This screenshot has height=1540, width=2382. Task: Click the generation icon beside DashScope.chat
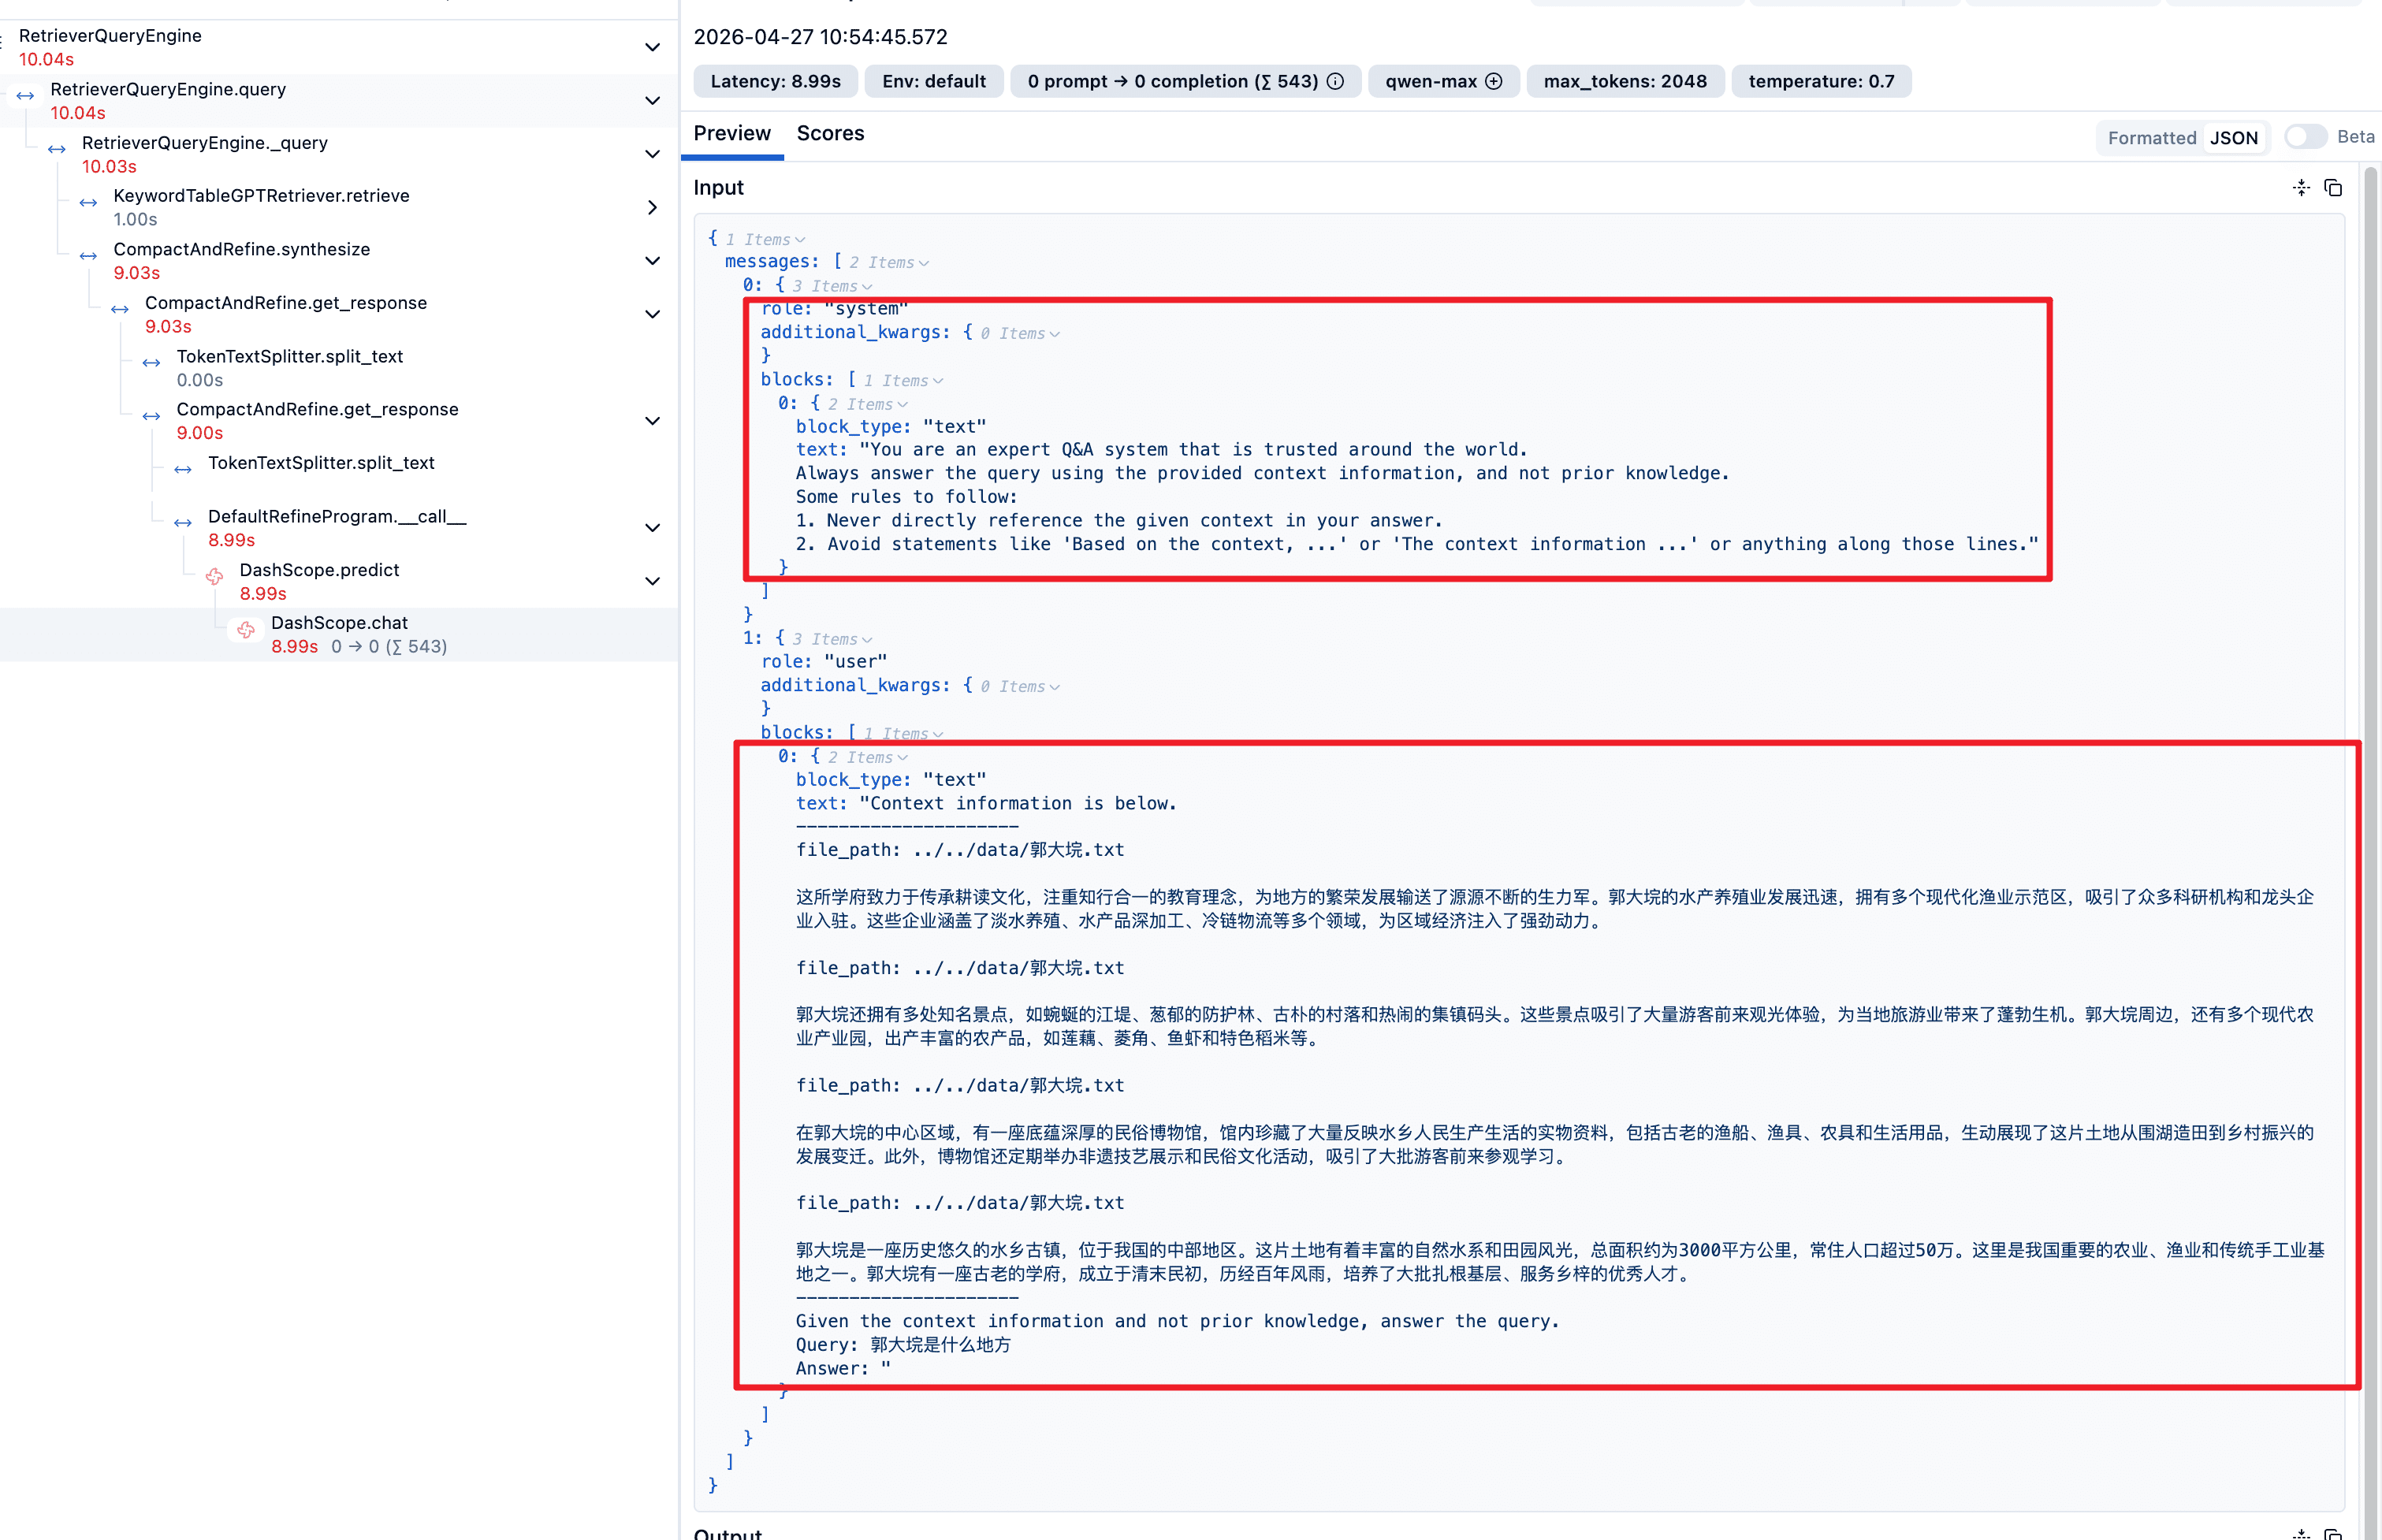pos(246,630)
